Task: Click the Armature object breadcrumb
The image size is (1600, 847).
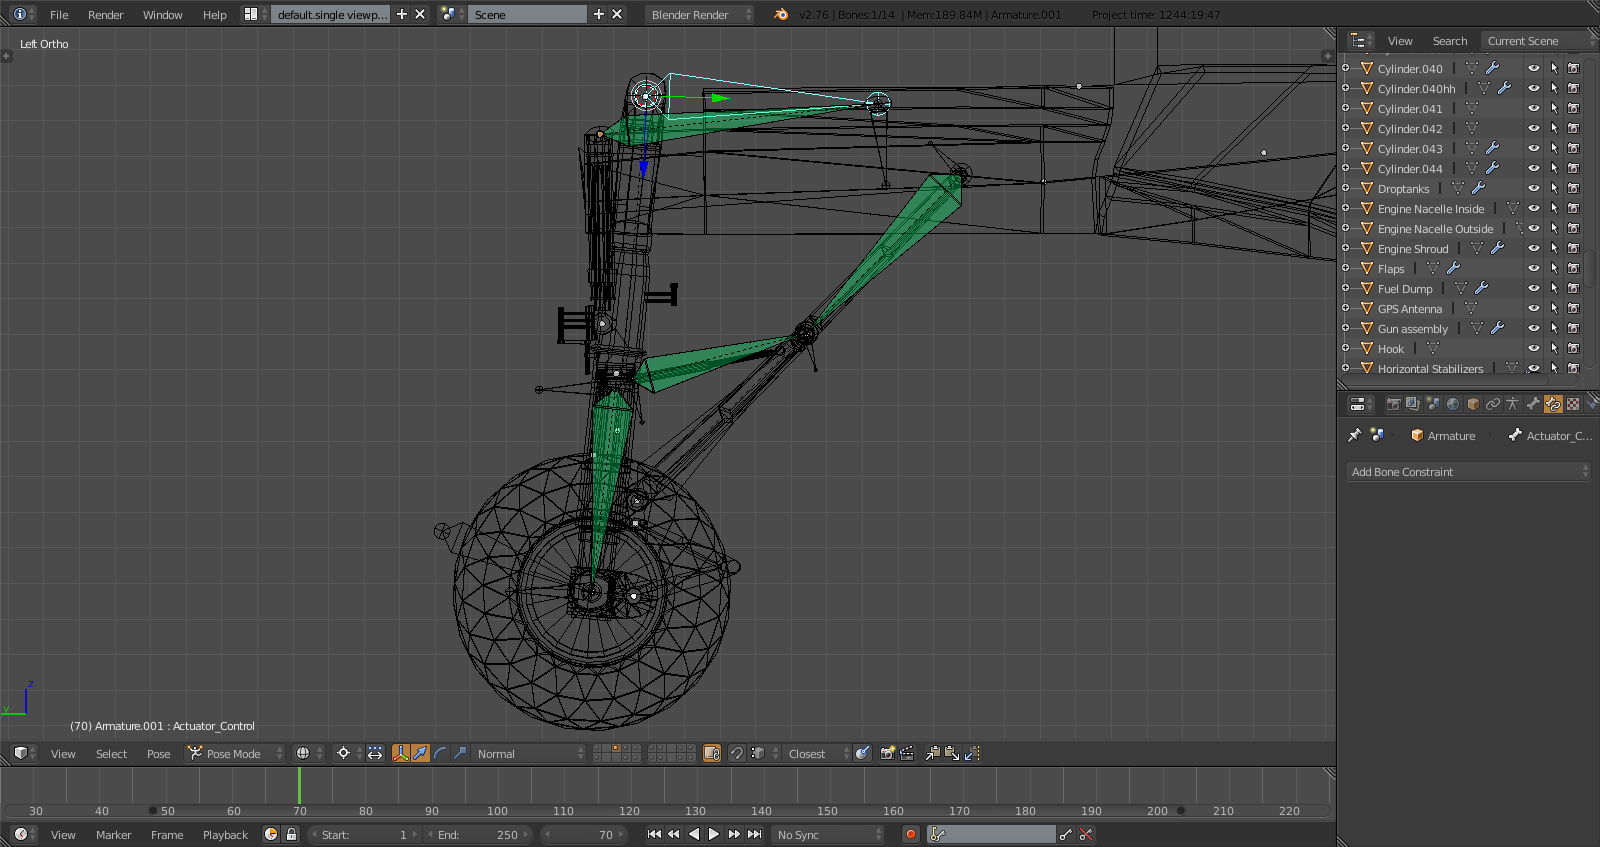Action: pyautogui.click(x=1443, y=435)
